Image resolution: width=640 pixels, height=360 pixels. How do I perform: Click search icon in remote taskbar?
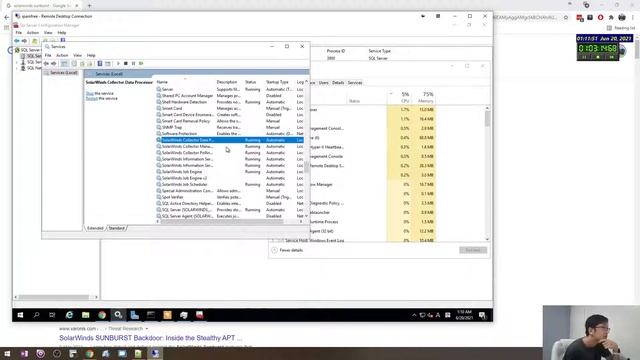coord(36,315)
